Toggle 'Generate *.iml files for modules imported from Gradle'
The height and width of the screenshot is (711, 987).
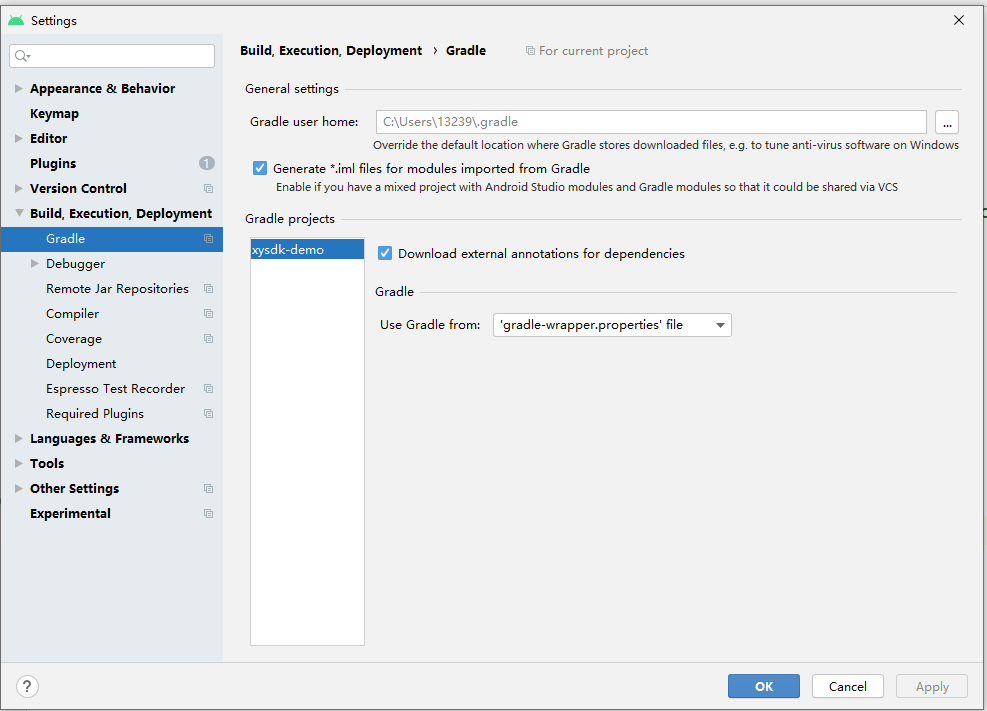click(x=260, y=168)
